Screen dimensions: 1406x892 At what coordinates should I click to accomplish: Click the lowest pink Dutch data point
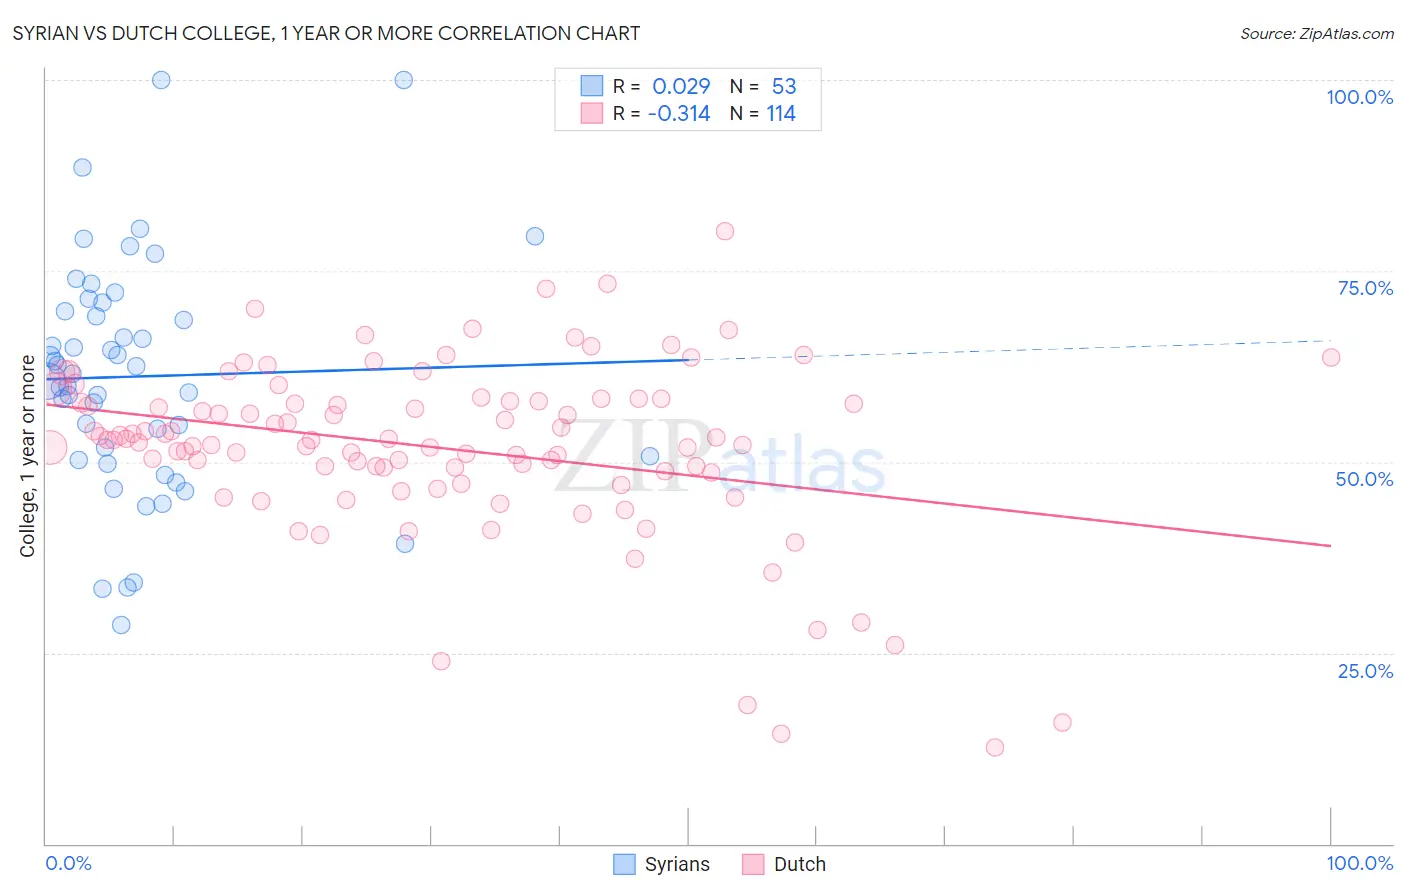point(995,747)
